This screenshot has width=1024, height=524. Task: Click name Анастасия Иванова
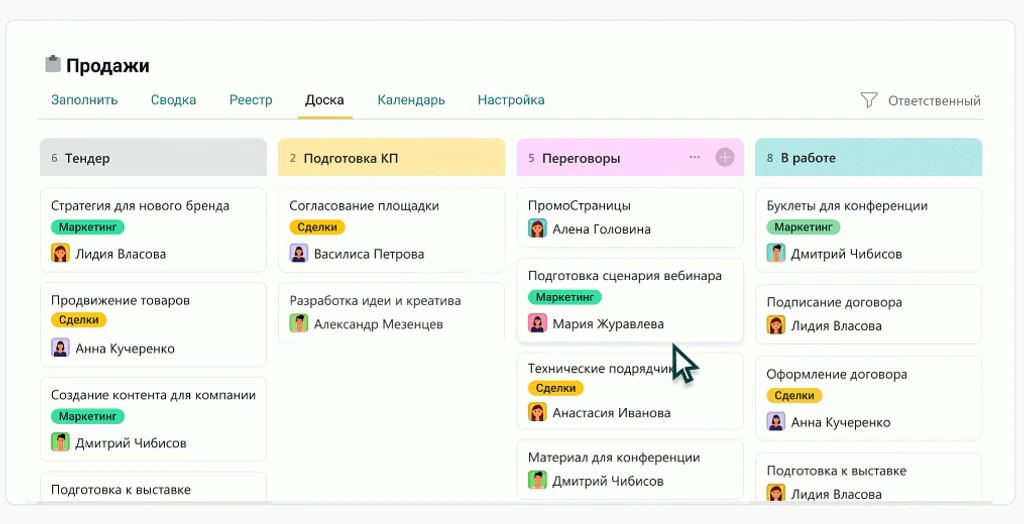pos(611,413)
